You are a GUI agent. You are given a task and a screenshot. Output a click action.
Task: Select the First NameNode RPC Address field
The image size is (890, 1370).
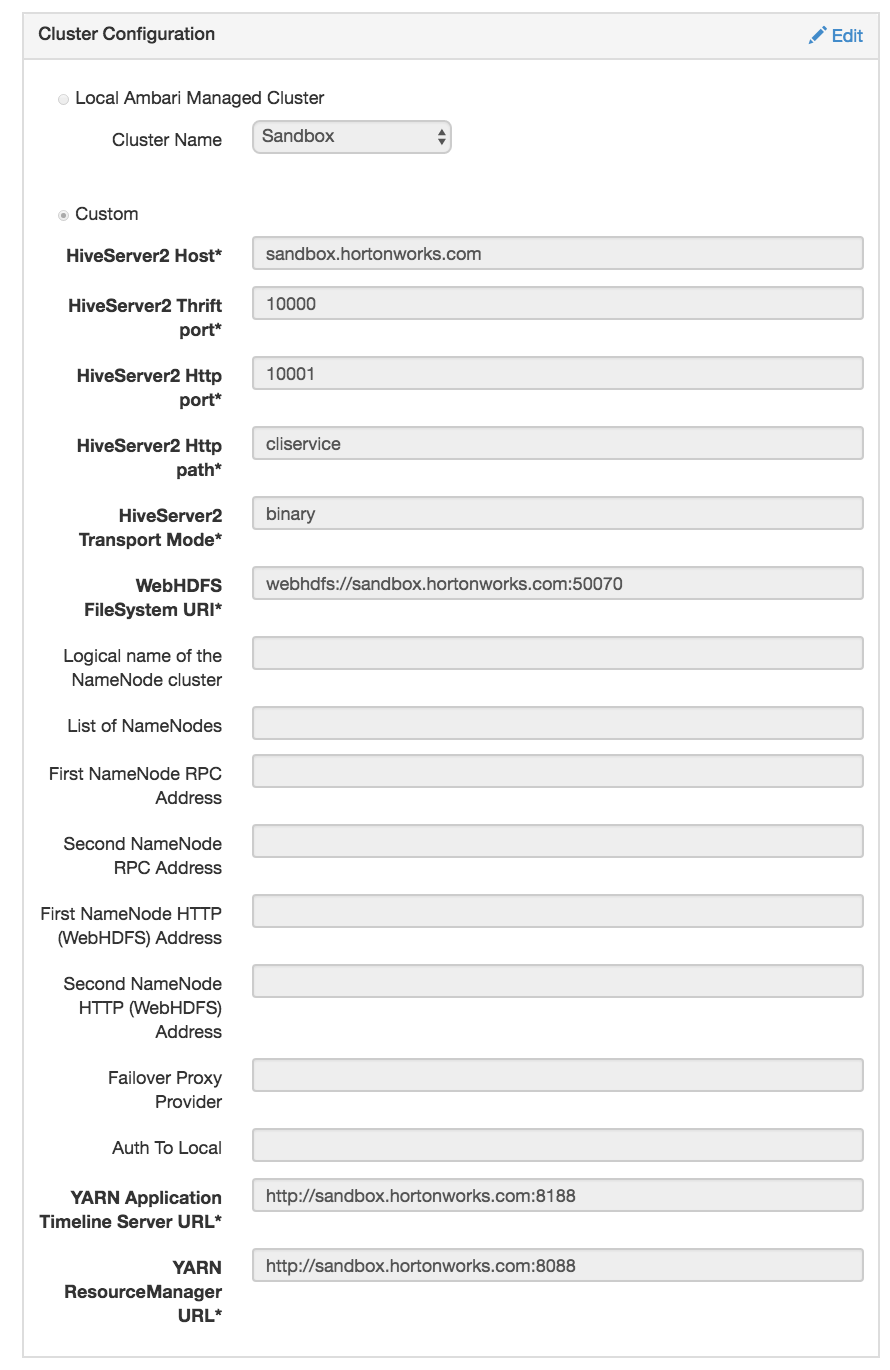tap(558, 770)
